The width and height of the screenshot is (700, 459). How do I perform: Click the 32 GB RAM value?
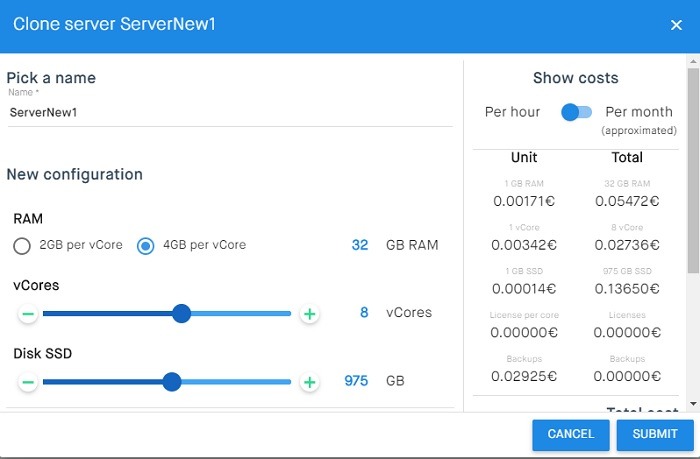coord(360,245)
